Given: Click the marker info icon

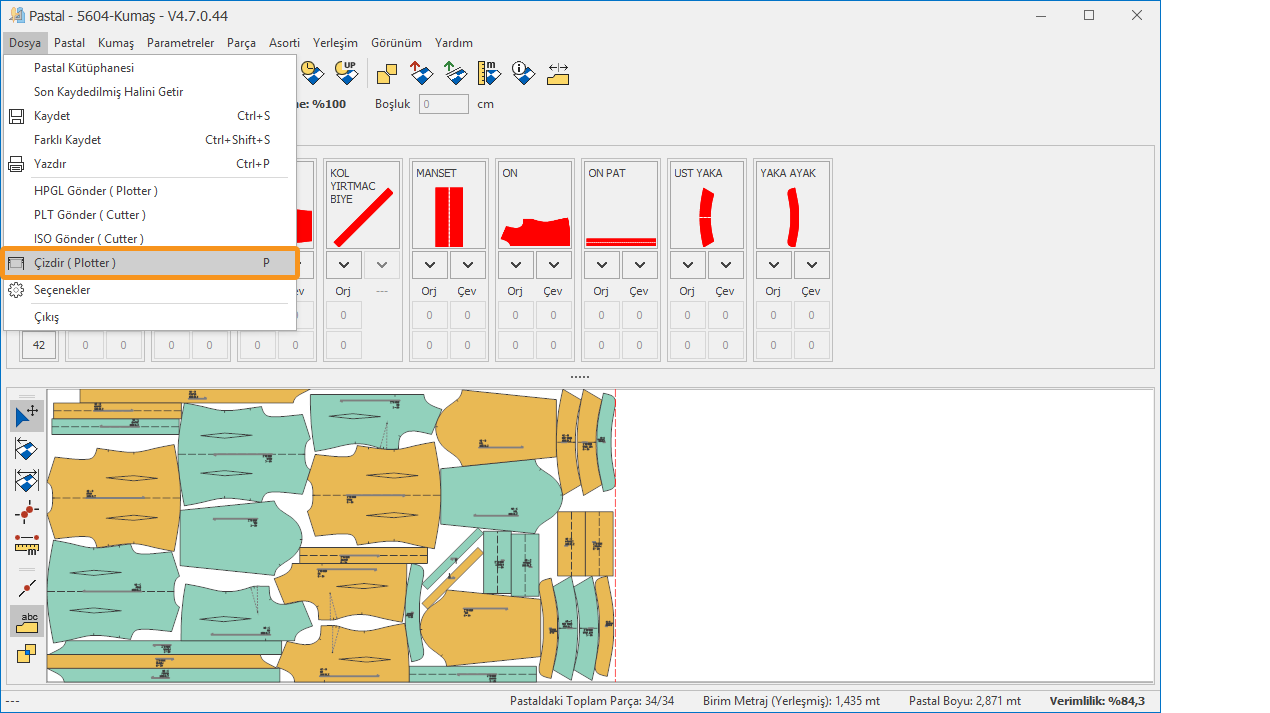Looking at the screenshot, I should point(523,73).
